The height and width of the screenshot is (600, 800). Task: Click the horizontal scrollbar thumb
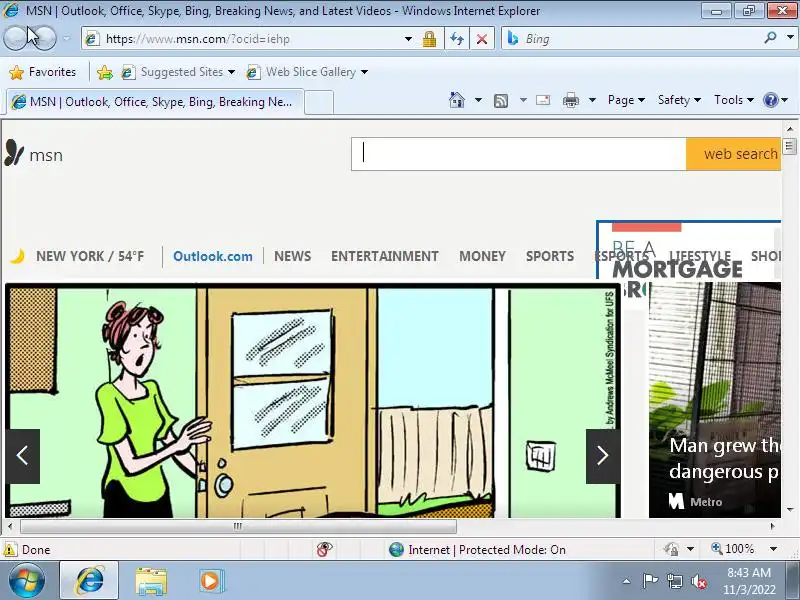tap(238, 526)
